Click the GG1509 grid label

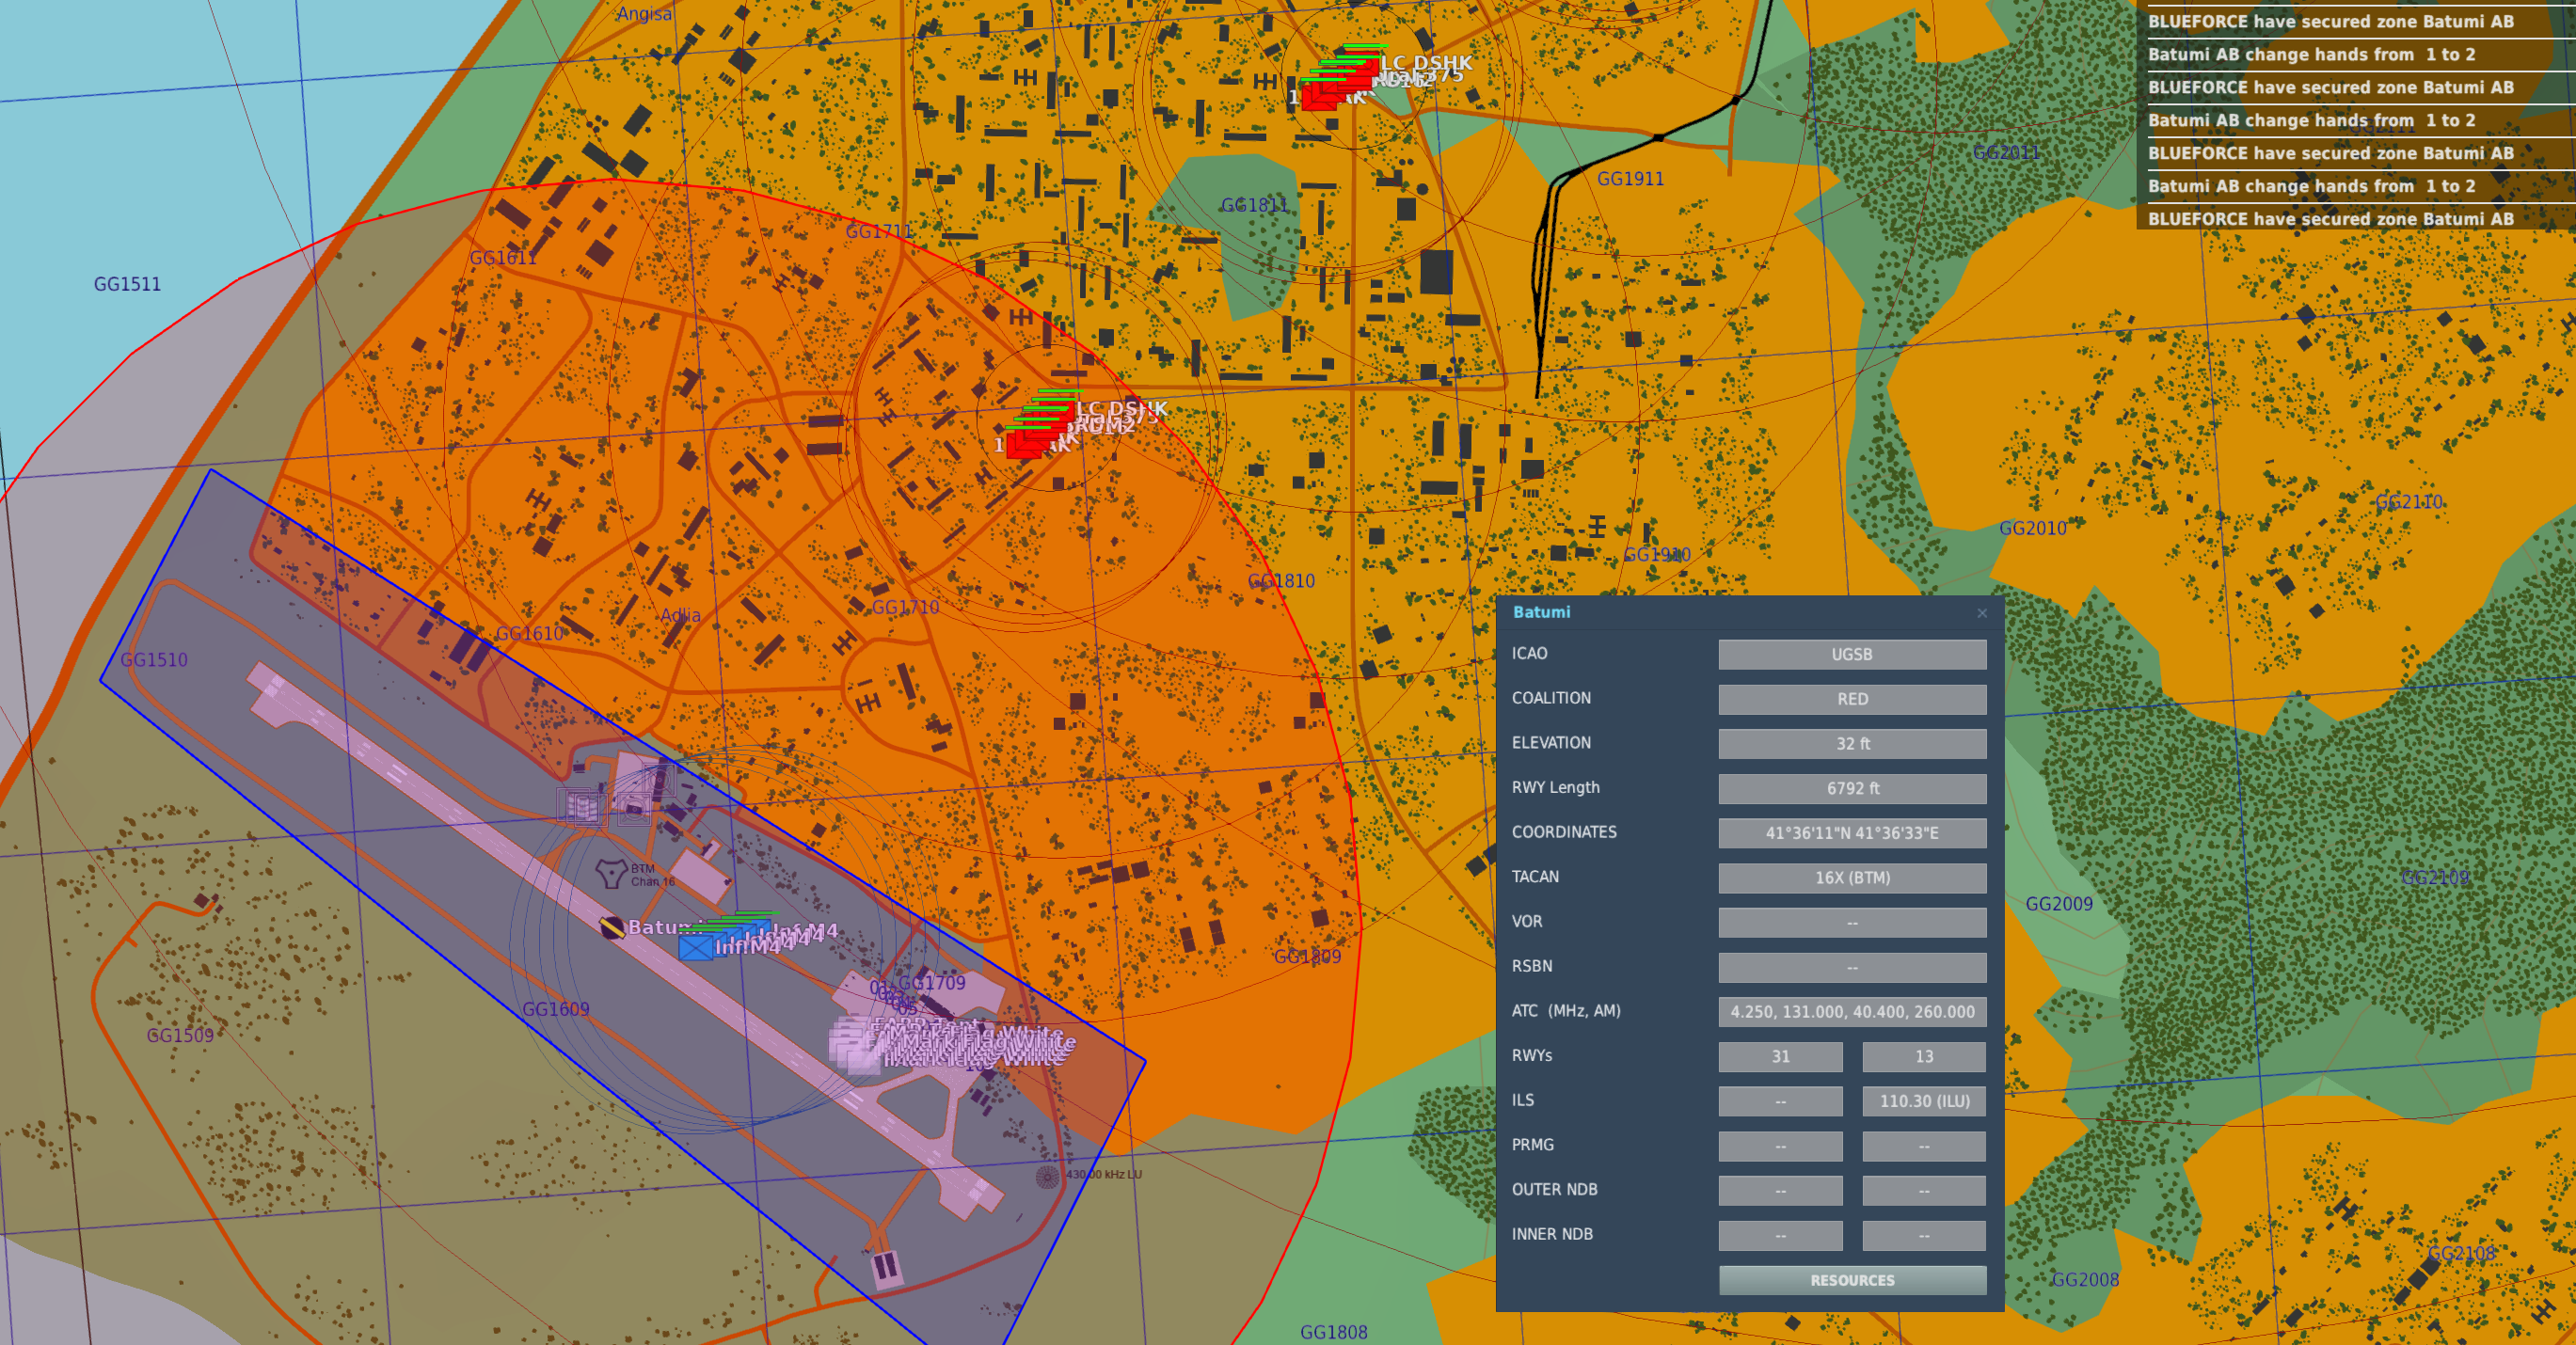[x=180, y=1036]
